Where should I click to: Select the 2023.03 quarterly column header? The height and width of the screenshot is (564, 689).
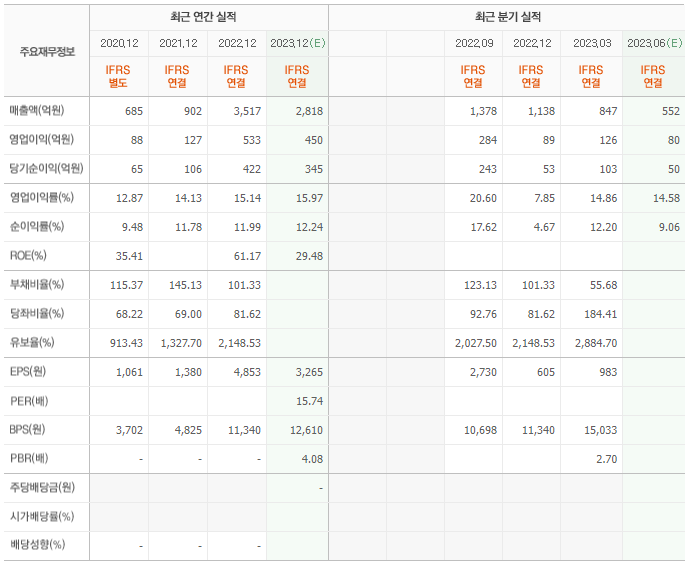click(592, 43)
